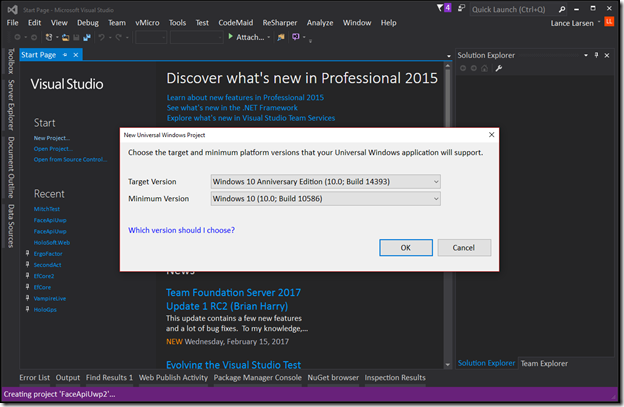Click the Open File folder icon
624x407 pixels.
(x=66, y=37)
